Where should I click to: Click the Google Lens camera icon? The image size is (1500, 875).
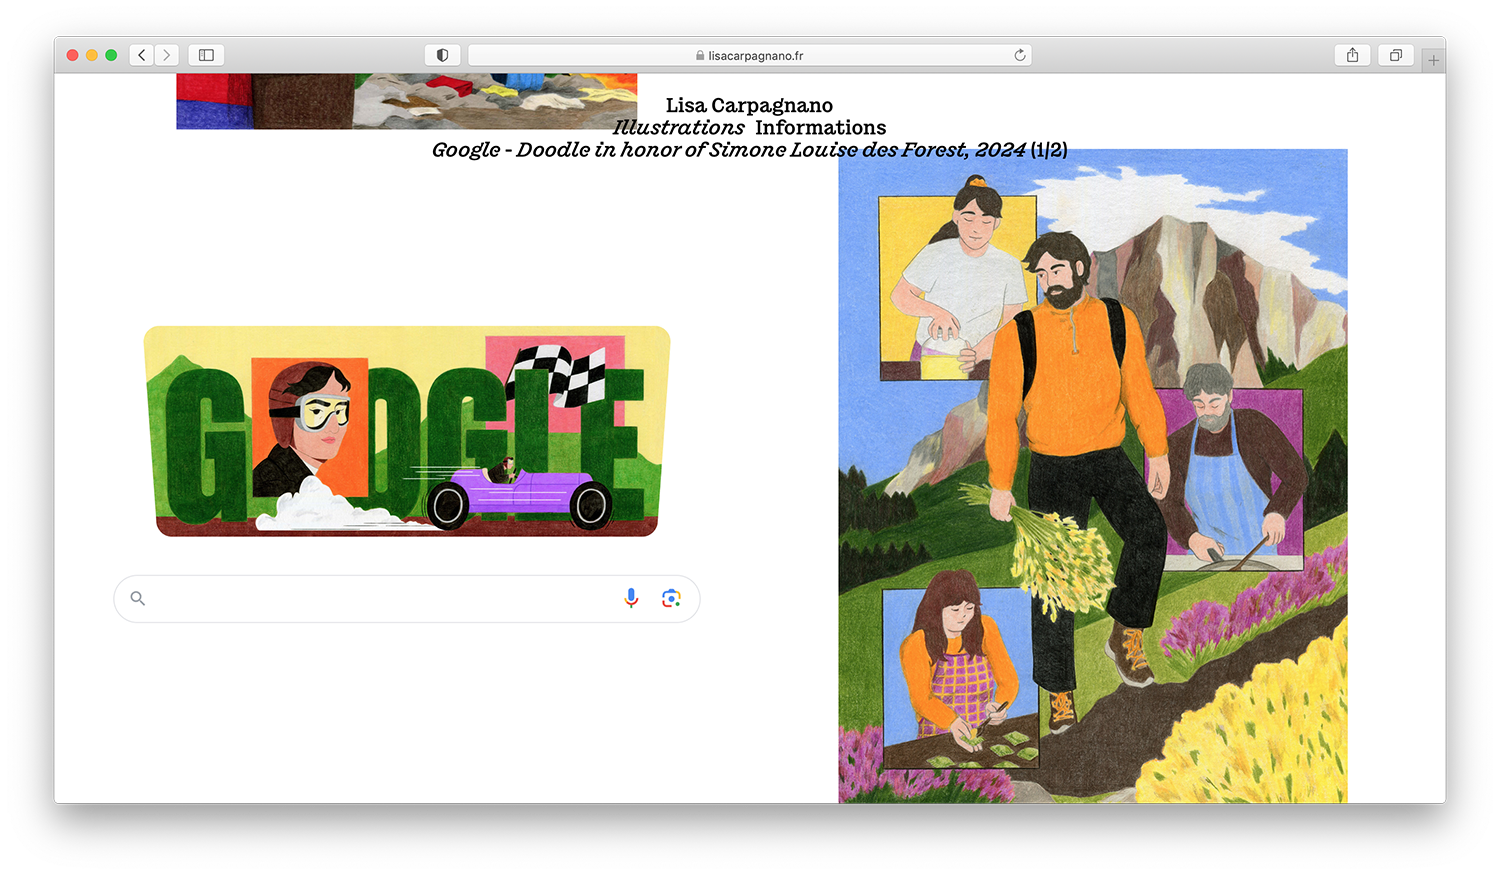tap(671, 598)
